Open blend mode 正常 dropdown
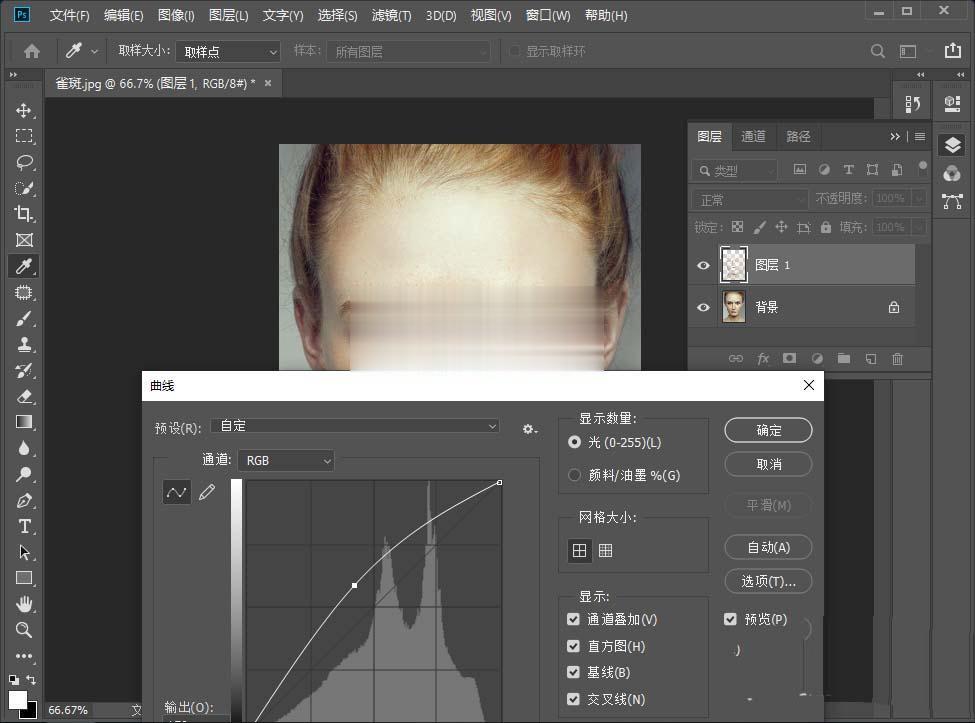This screenshot has height=723, width=975. point(750,200)
